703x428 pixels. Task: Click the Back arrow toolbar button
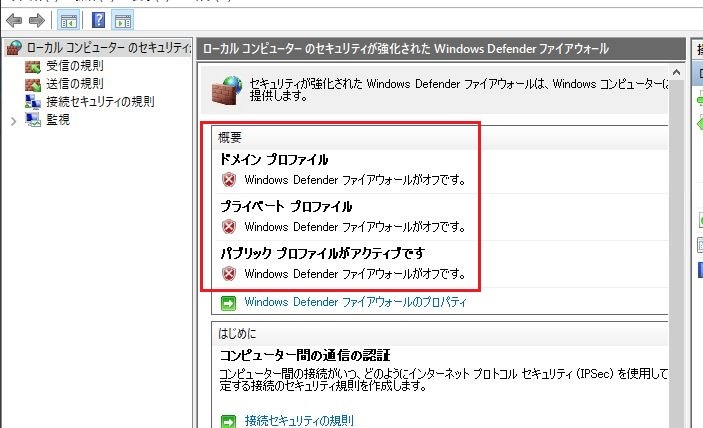click(x=14, y=20)
